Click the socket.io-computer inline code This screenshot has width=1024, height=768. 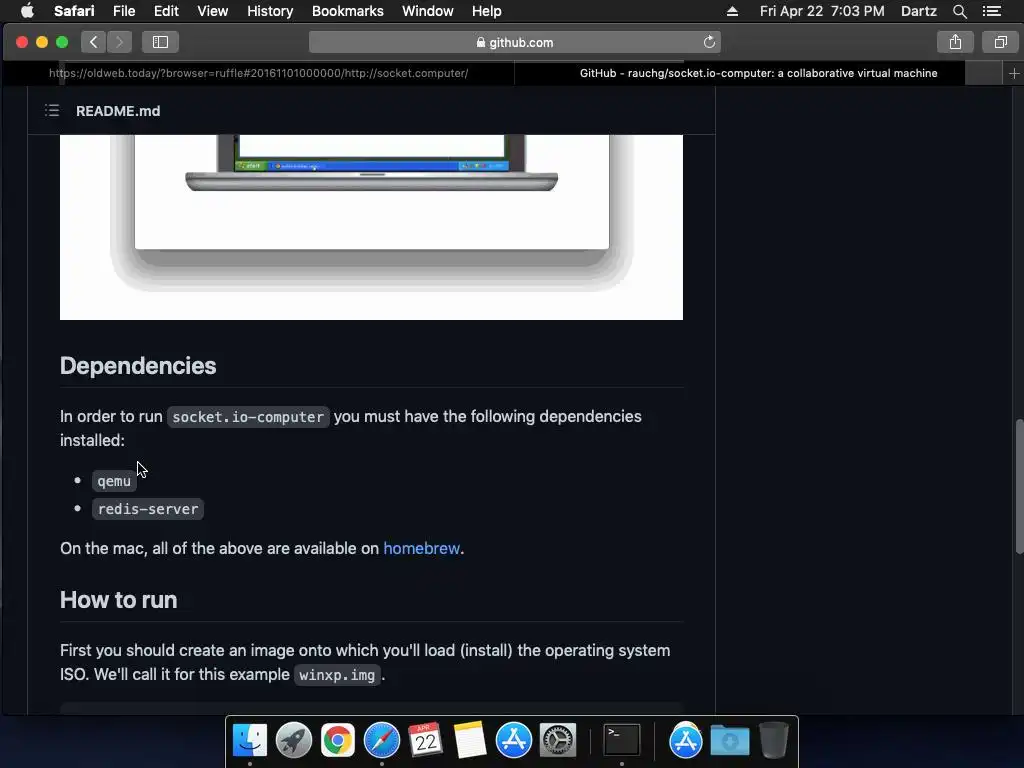click(x=248, y=417)
